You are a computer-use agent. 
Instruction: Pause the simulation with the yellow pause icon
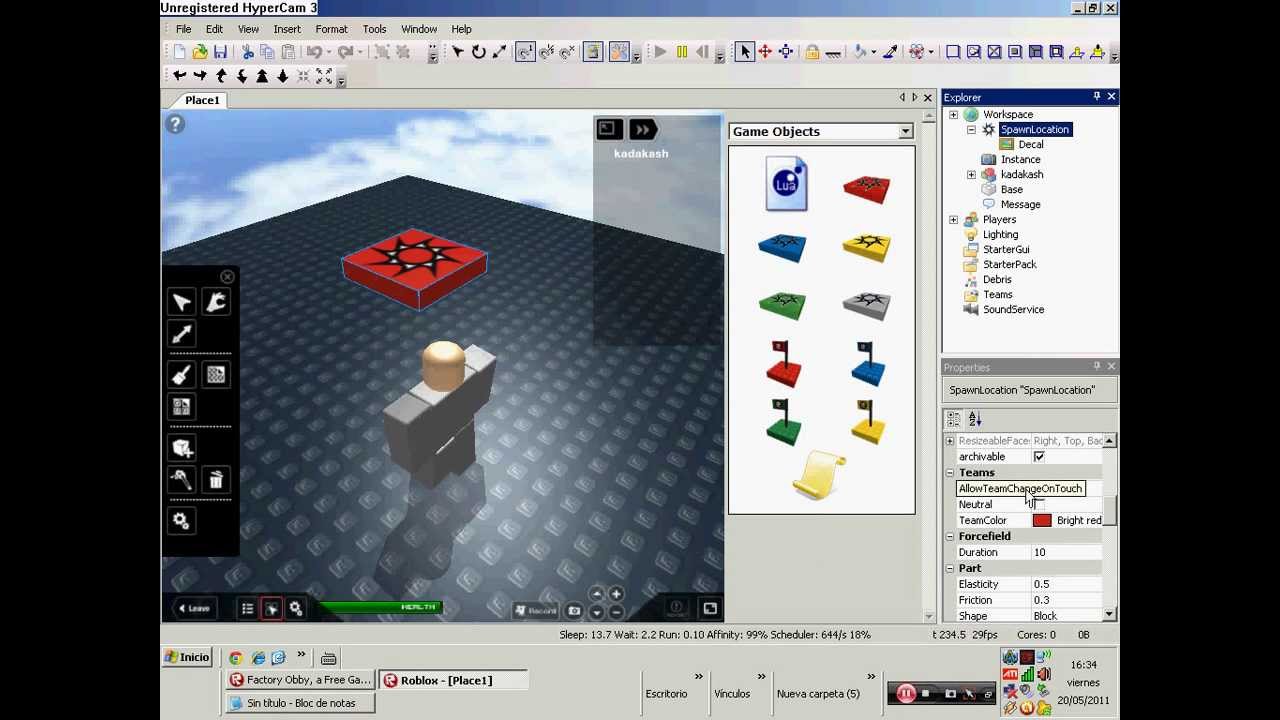pyautogui.click(x=681, y=52)
